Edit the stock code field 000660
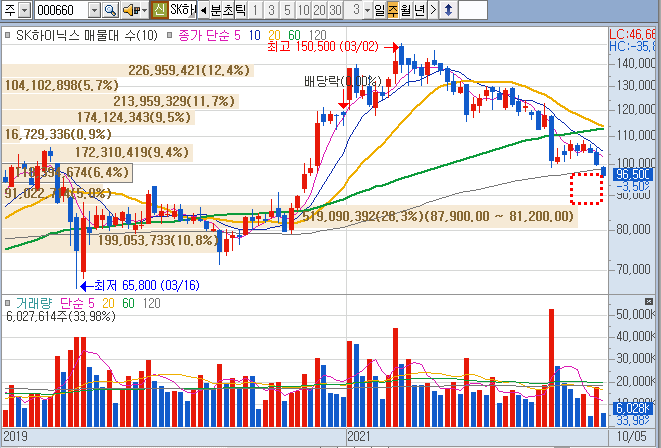The image size is (661, 448). [x=62, y=10]
